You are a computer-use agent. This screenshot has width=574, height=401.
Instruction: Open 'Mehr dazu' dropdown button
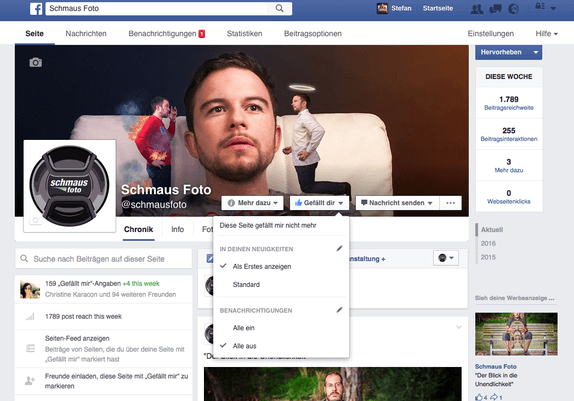click(x=252, y=203)
